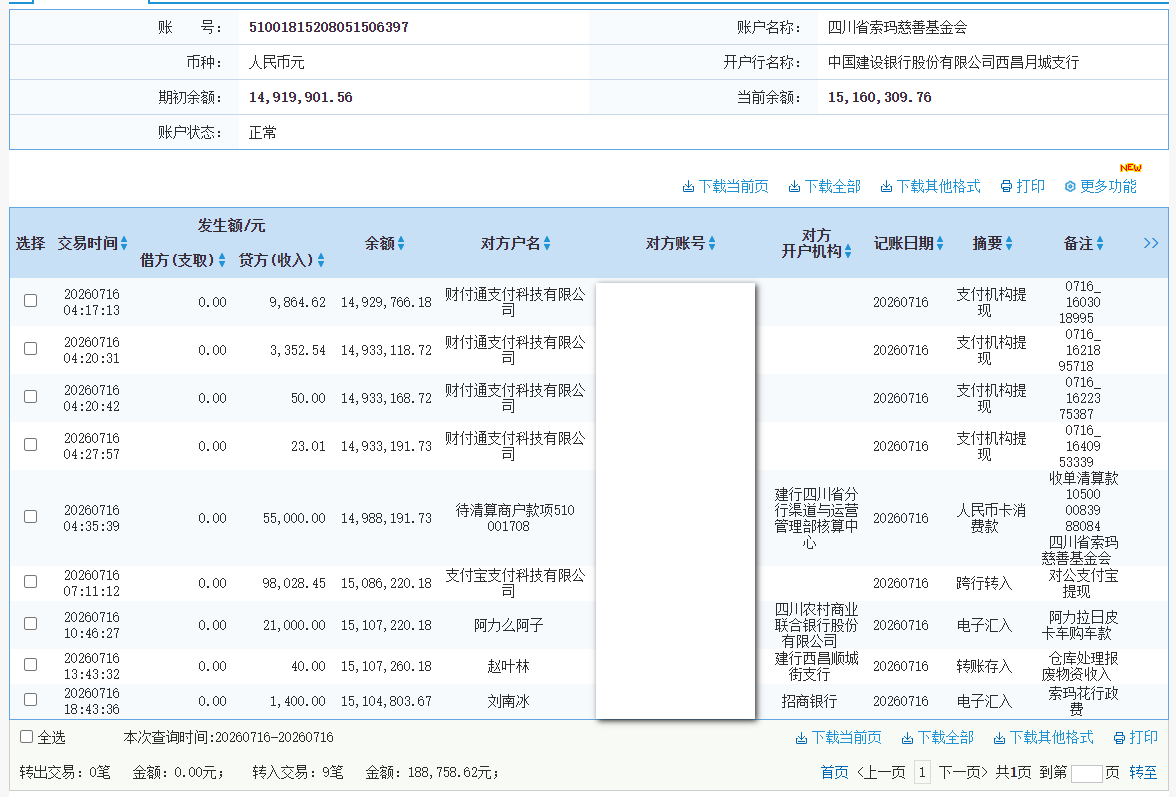Sort by summary column arrows
The width and height of the screenshot is (1176, 797).
tap(1009, 243)
